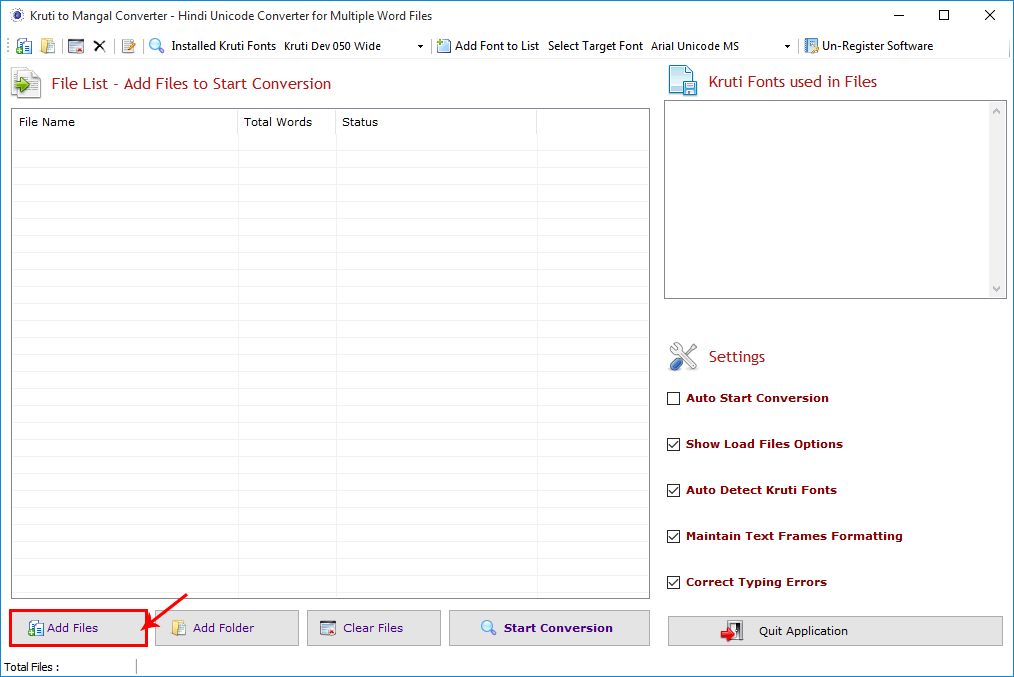Start Conversion button click
Image resolution: width=1014 pixels, height=677 pixels.
pyautogui.click(x=549, y=628)
